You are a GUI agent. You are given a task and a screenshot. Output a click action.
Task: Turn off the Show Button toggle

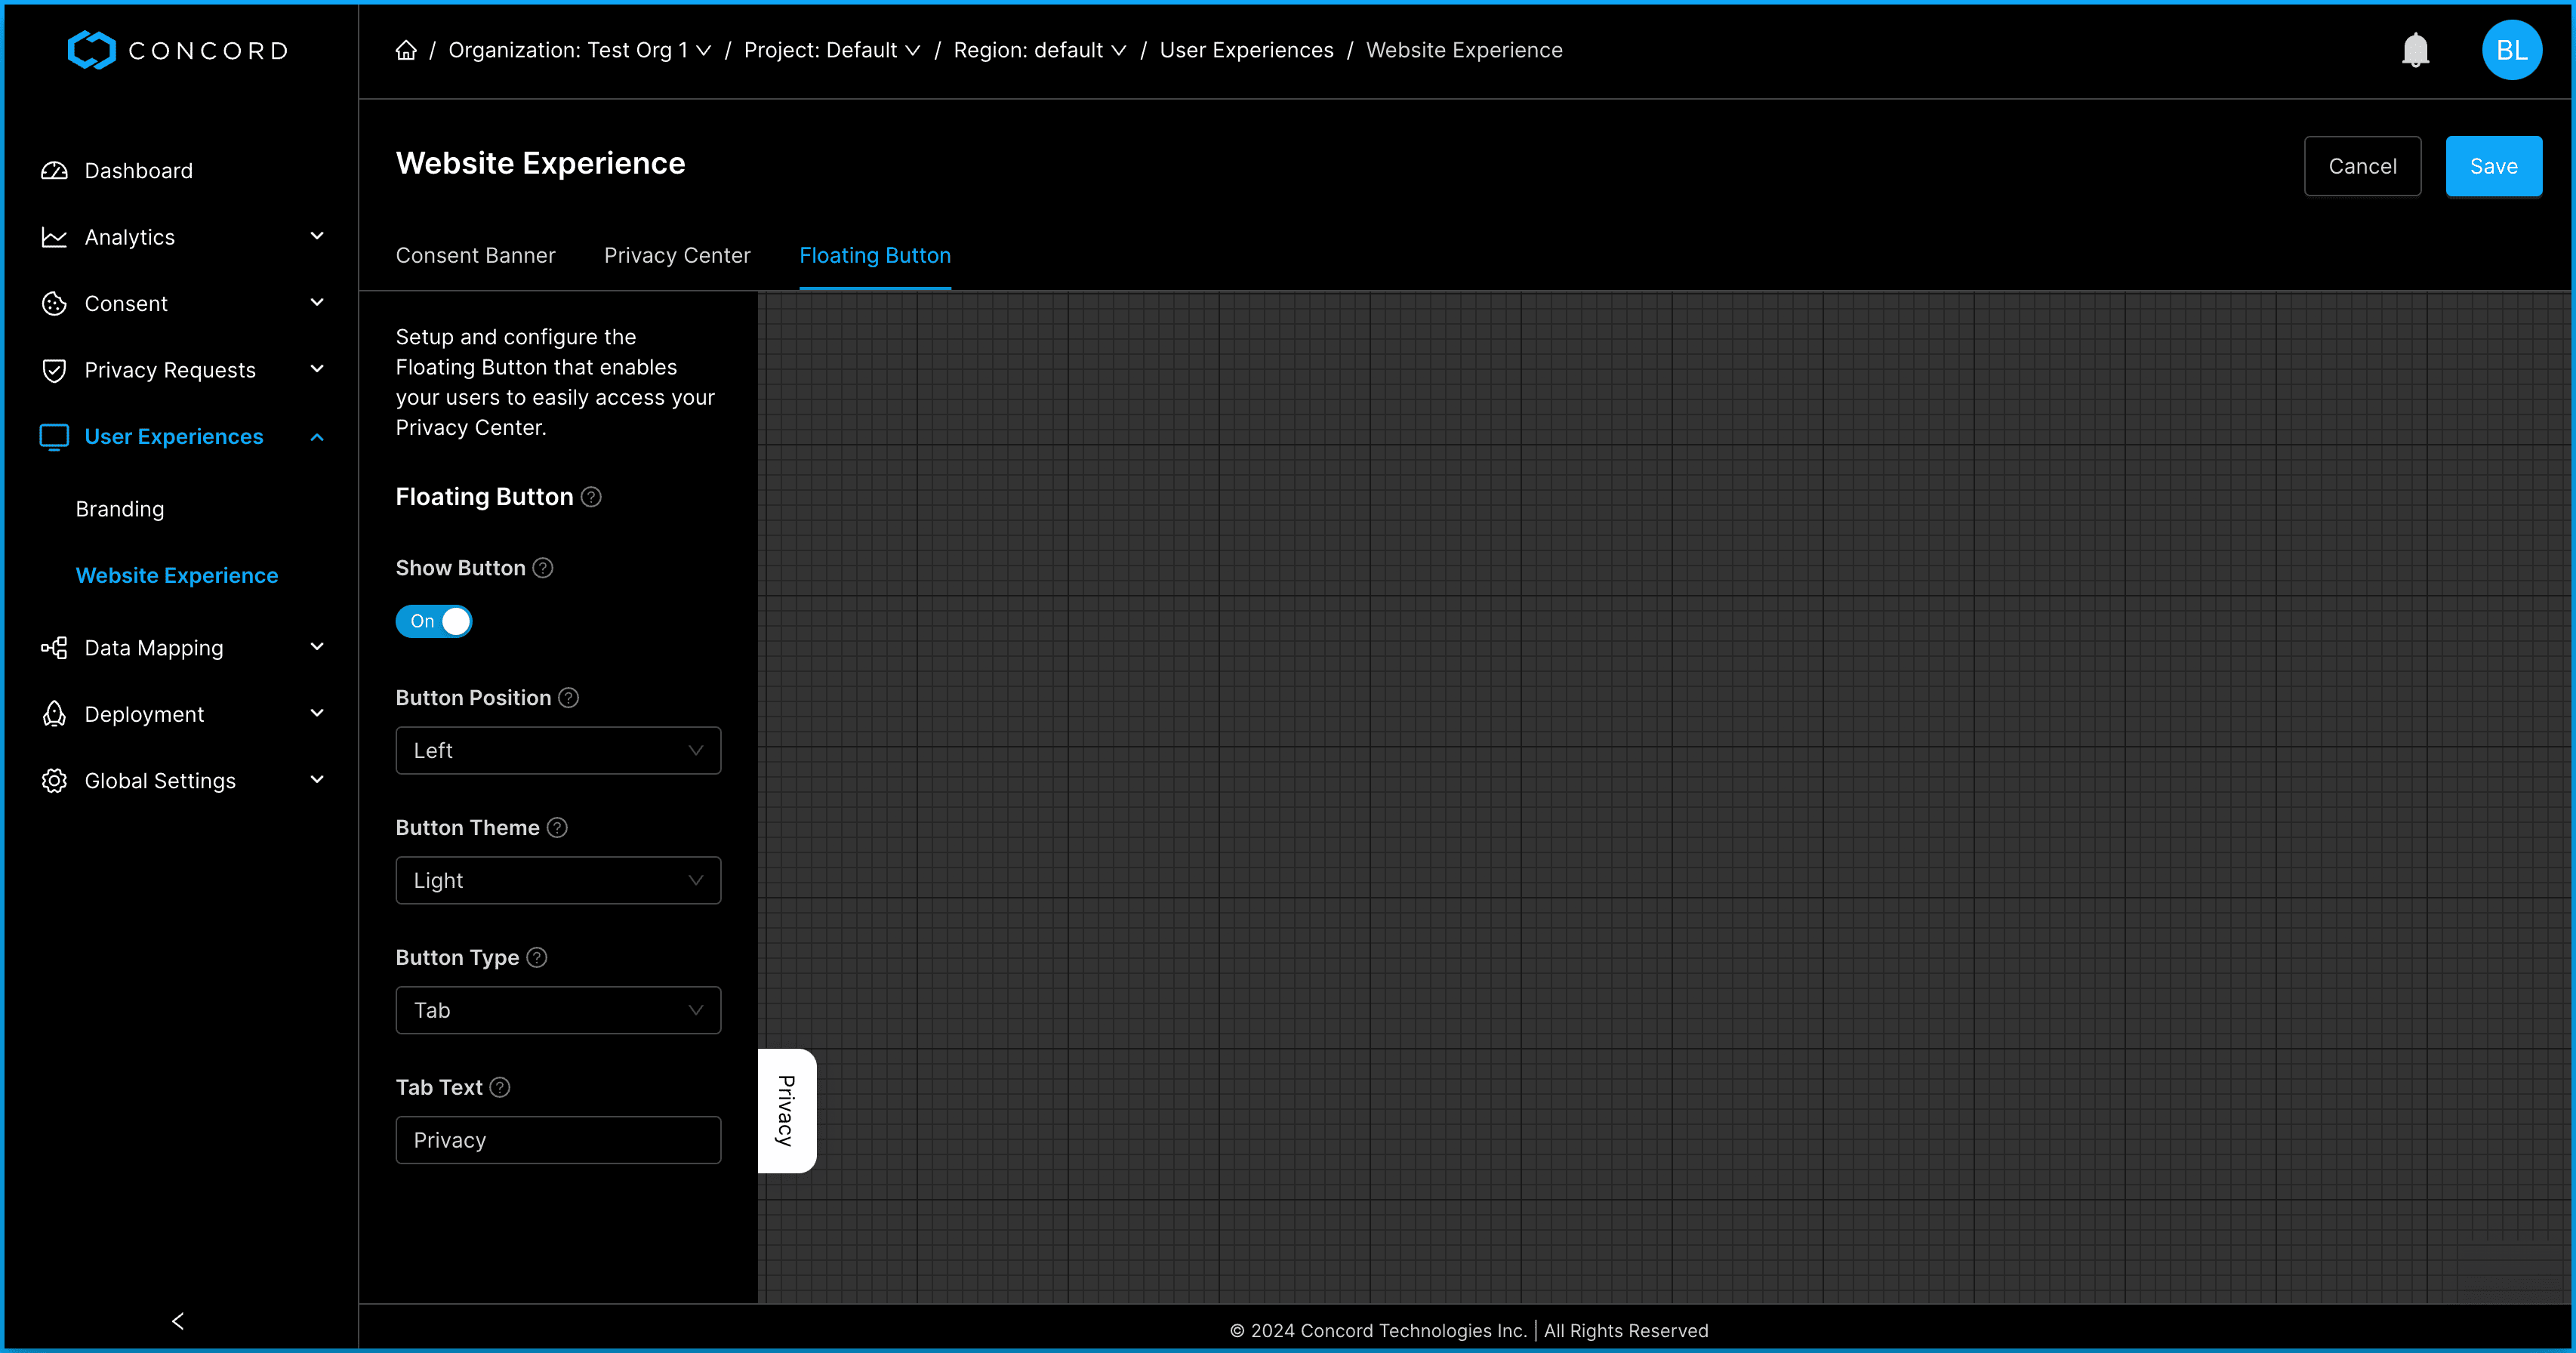[434, 621]
